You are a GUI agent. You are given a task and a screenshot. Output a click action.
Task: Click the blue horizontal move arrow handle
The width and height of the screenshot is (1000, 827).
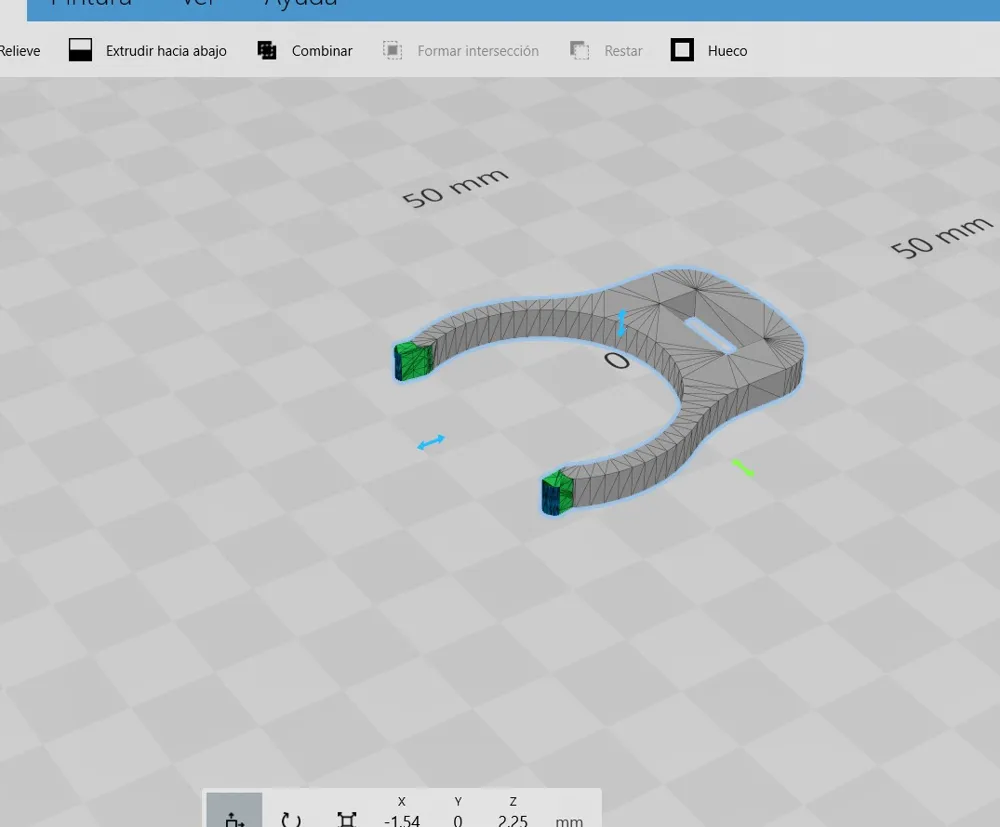430,442
